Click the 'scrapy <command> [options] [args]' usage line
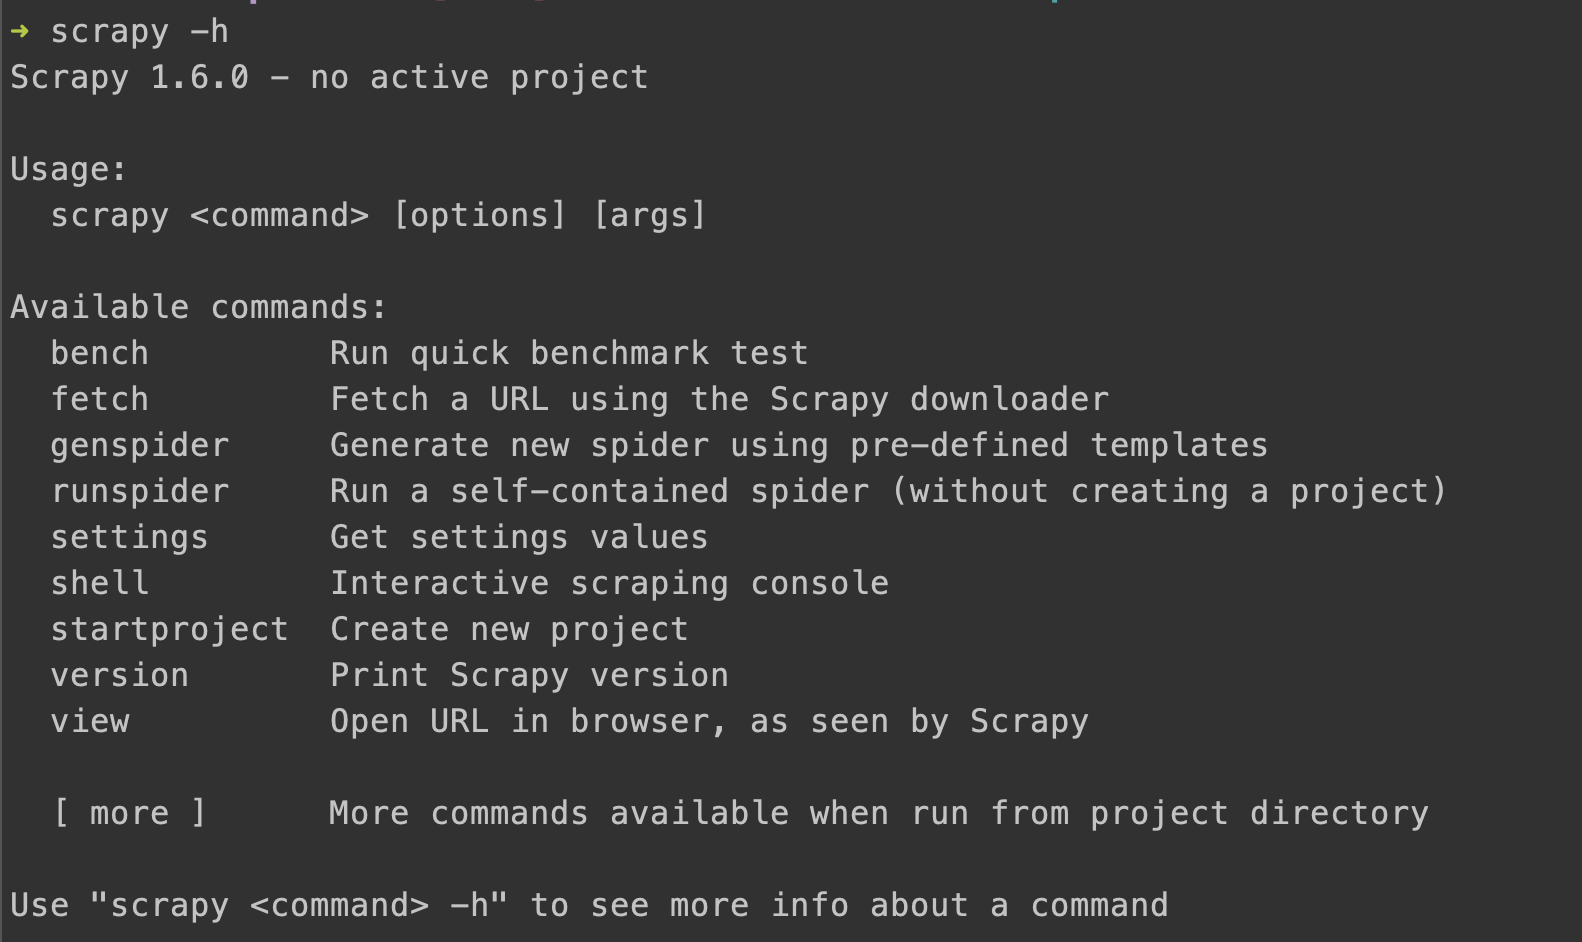 (x=378, y=216)
